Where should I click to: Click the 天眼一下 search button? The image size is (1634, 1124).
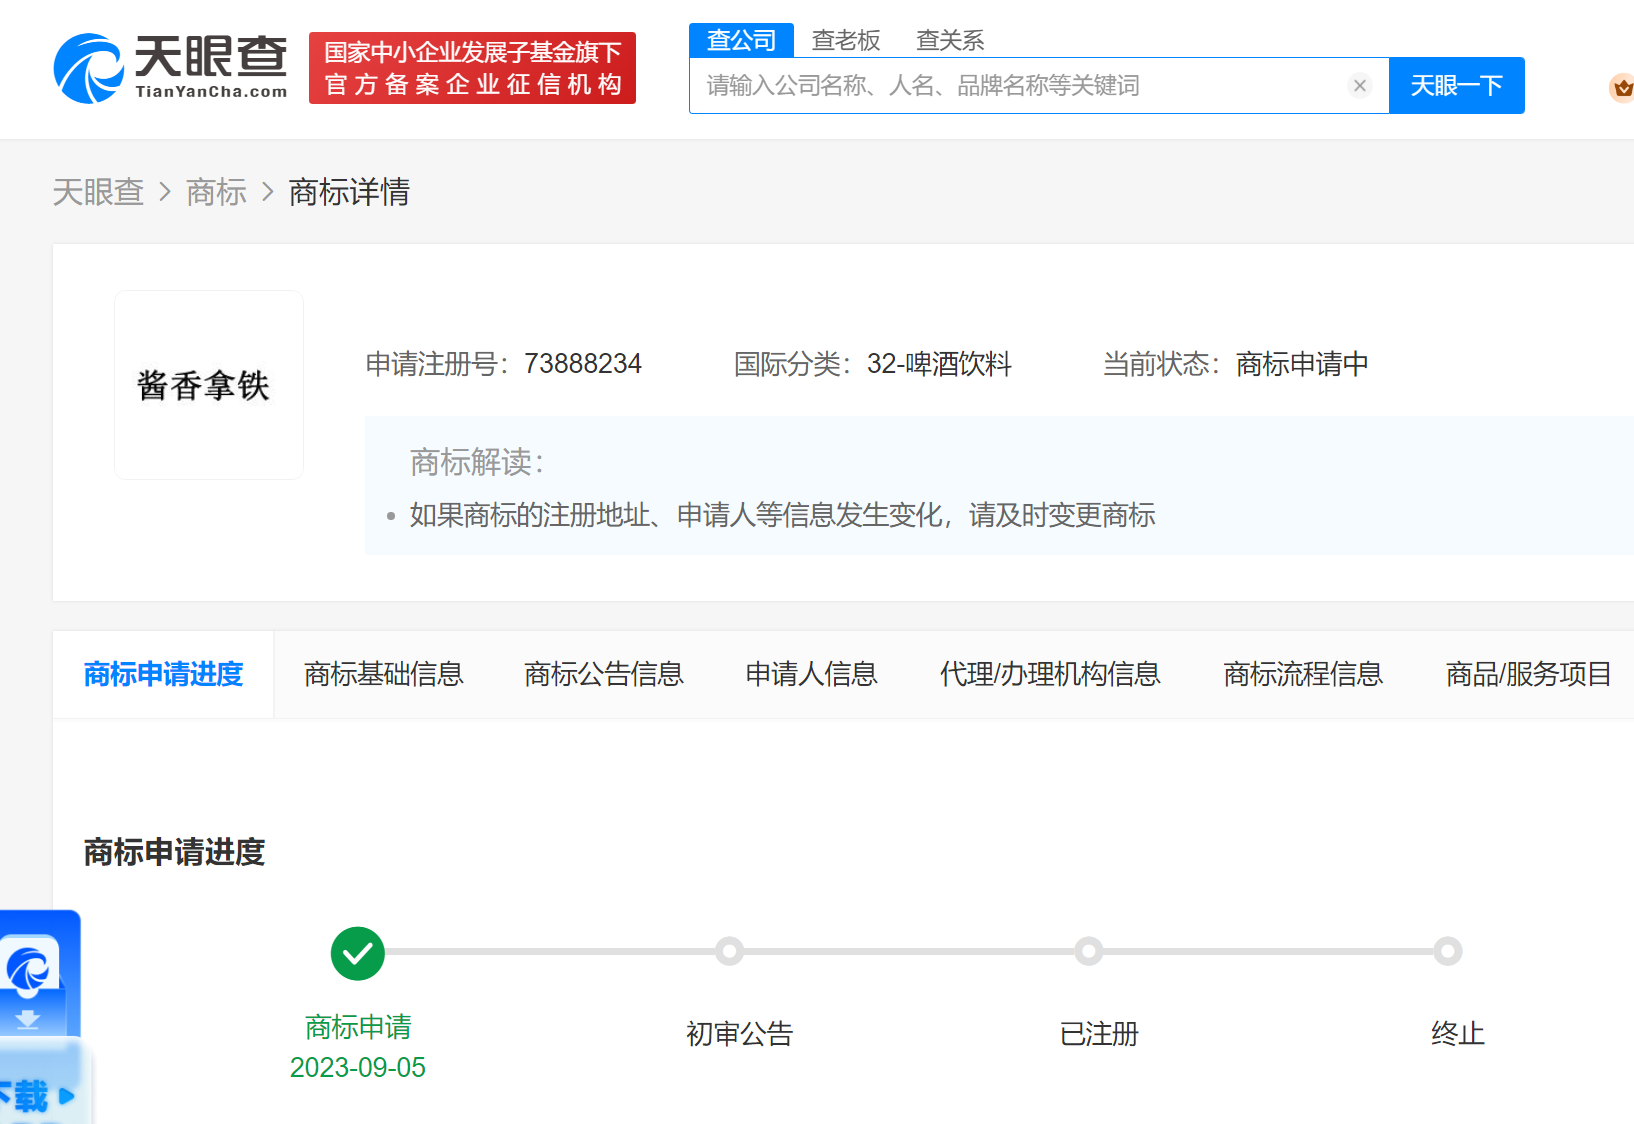(1457, 86)
